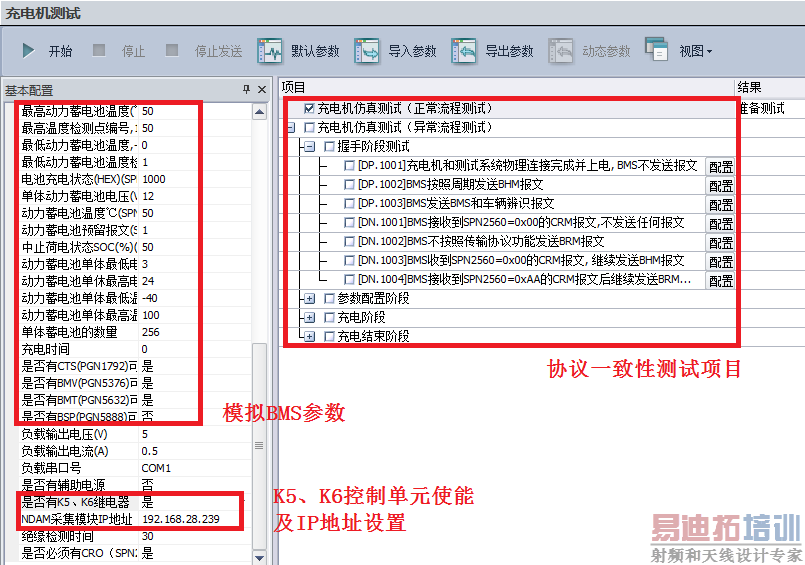Edit 单体蓄电池的数量 value 256
Viewport: 805px width, 565px height.
pyautogui.click(x=195, y=332)
